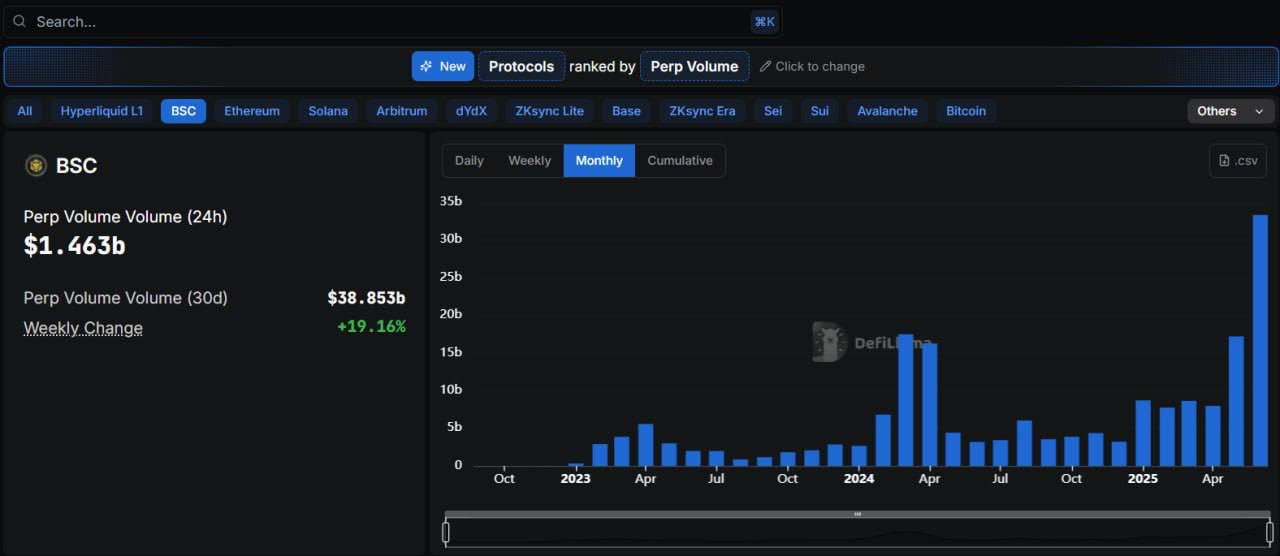Viewport: 1280px width, 556px height.
Task: Click the right handle of the range slider
Action: point(1270,533)
